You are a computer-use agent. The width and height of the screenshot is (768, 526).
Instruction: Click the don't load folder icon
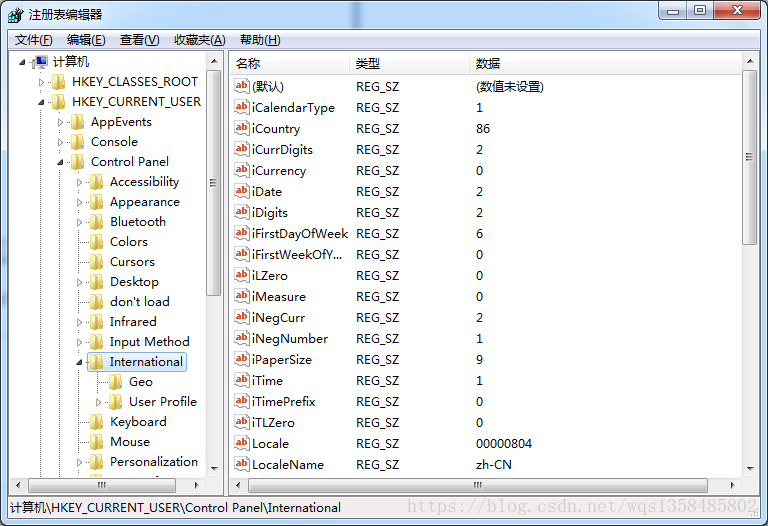(x=97, y=302)
